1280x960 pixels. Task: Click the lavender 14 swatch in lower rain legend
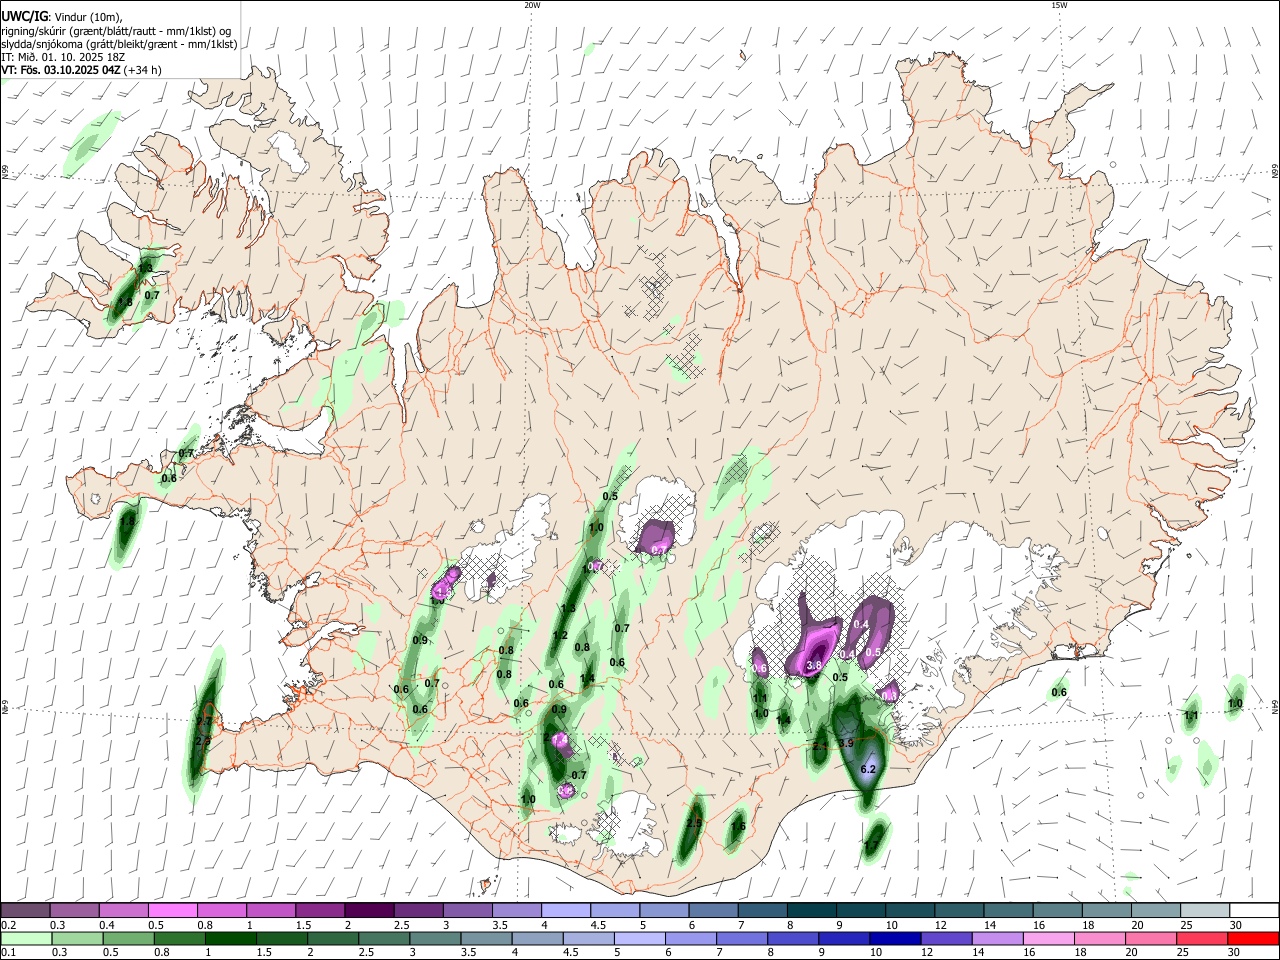pos(998,938)
